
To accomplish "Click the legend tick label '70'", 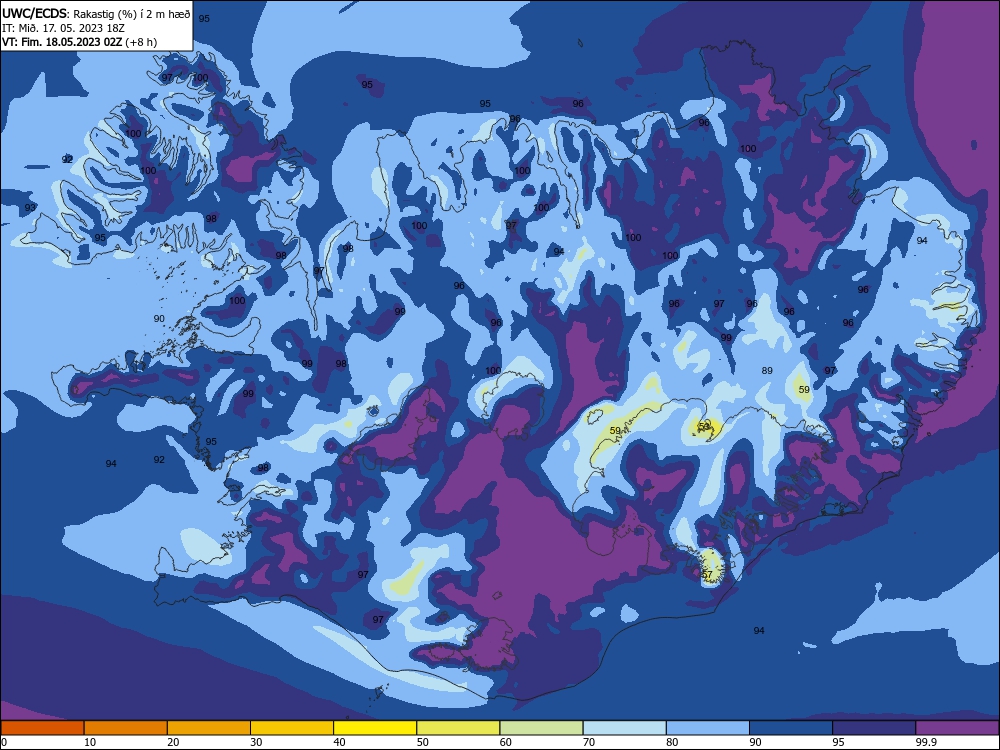I will tap(589, 742).
